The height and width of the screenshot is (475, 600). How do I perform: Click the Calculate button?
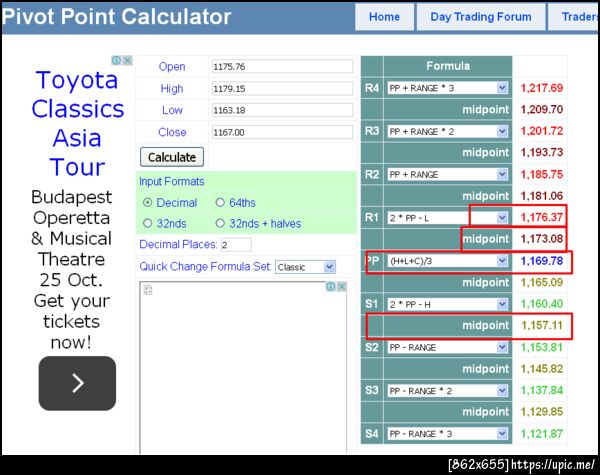tap(172, 157)
